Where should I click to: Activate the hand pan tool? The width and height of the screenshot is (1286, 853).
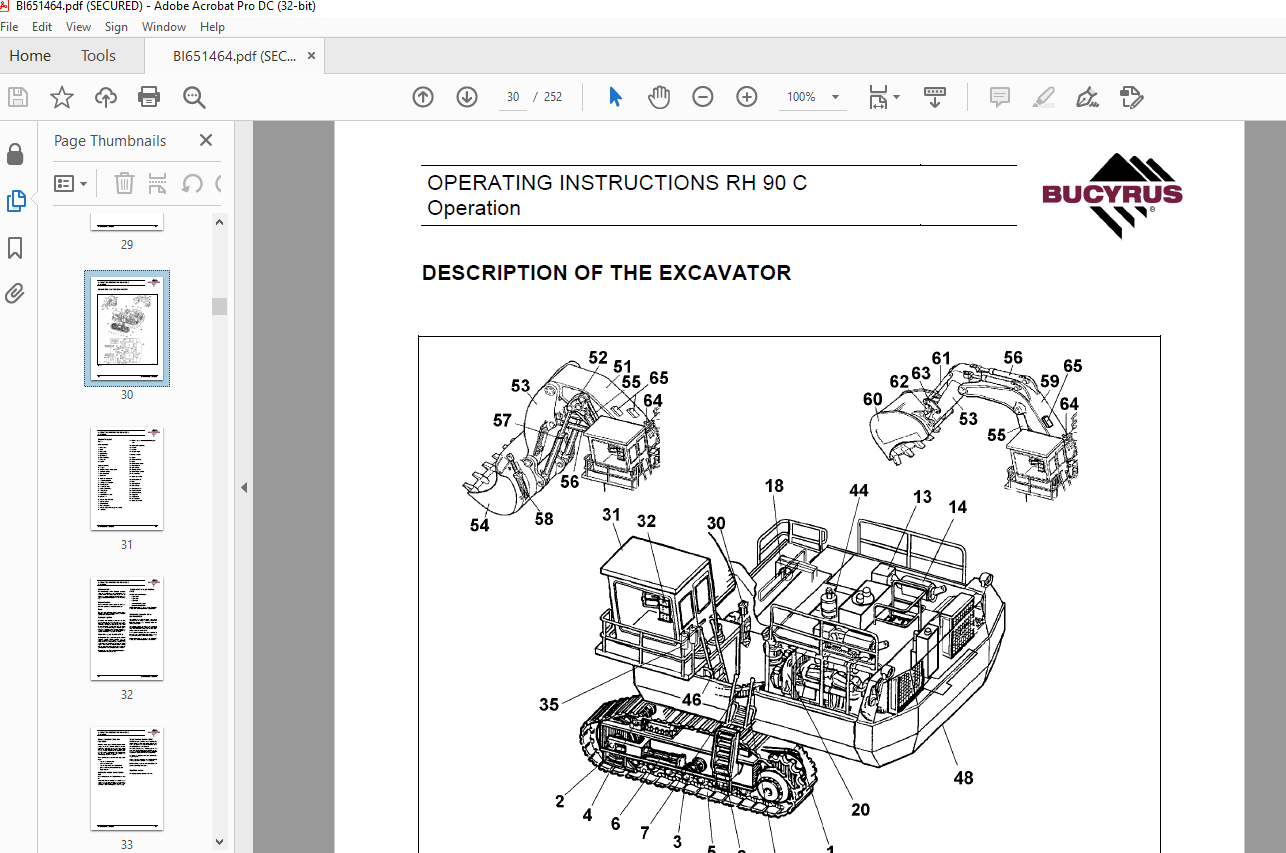tap(659, 97)
